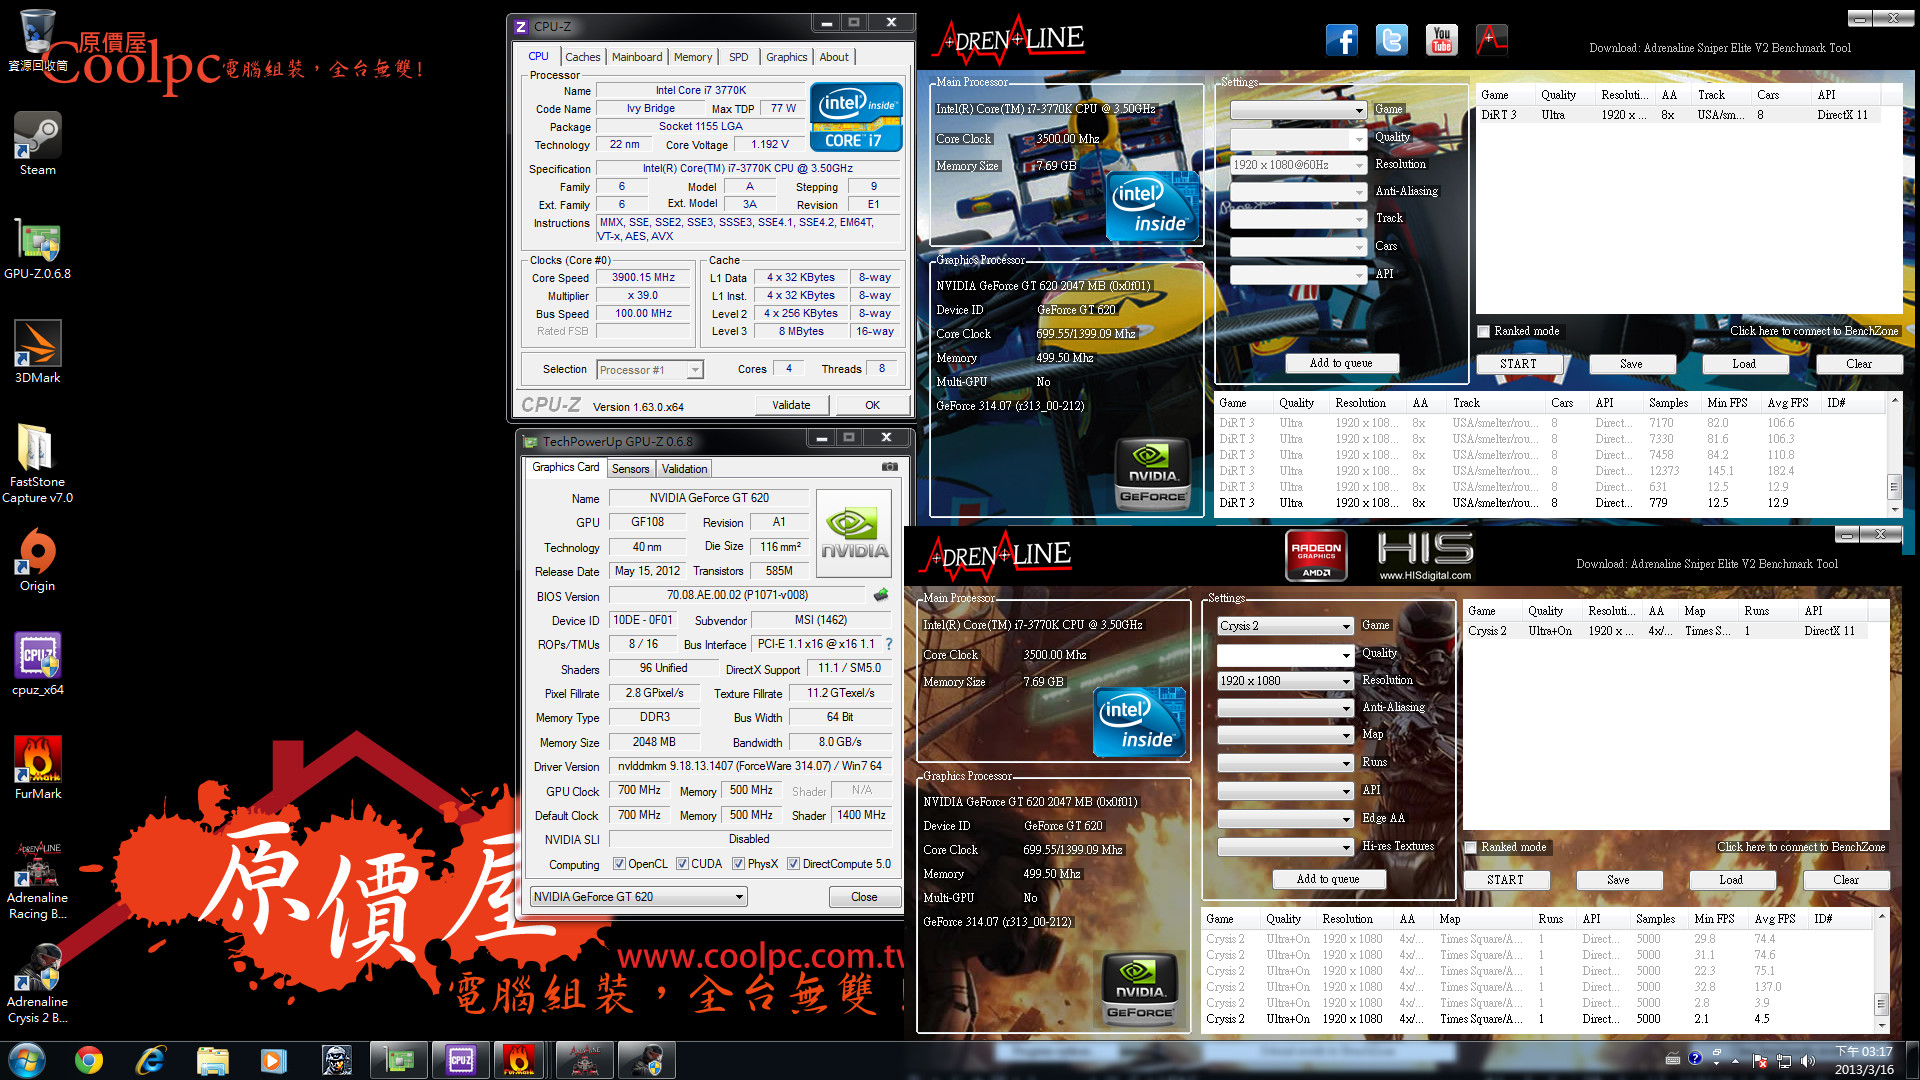Open the GPU-Z.0.6.8 desktop shortcut

click(38, 247)
